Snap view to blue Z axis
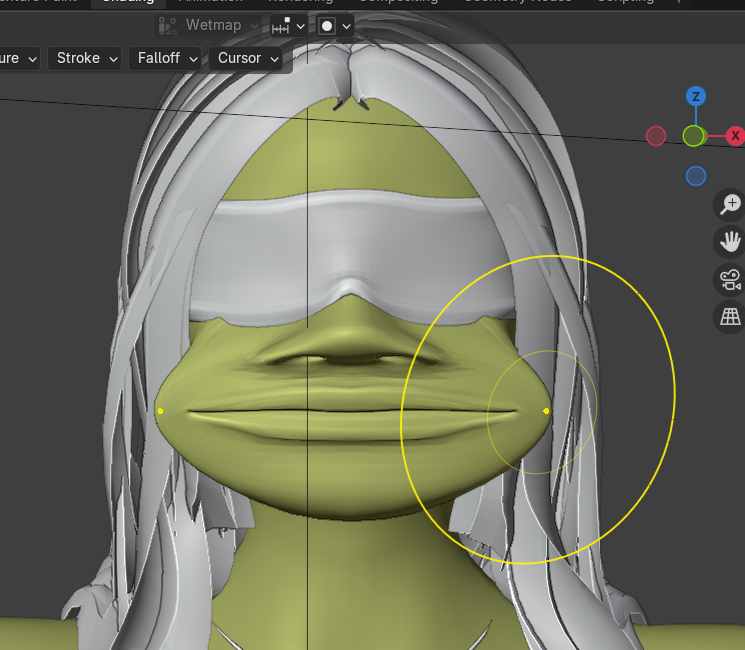 (x=696, y=96)
